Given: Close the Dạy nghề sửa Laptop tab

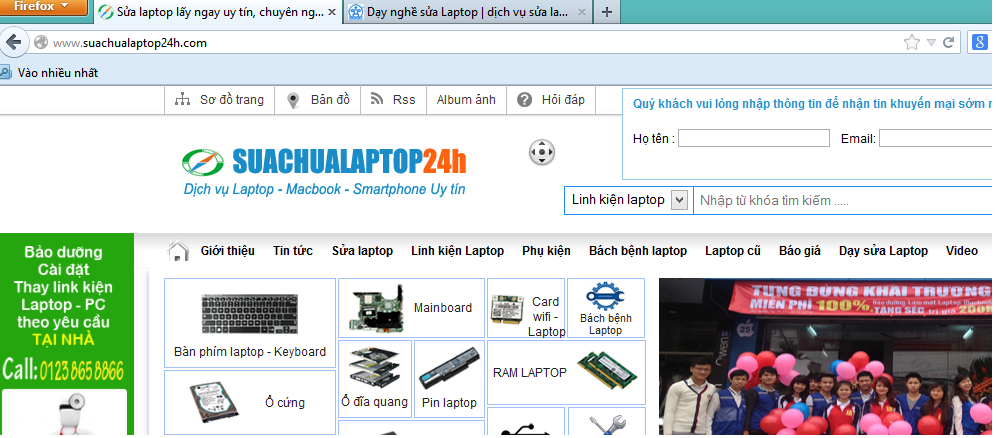Looking at the screenshot, I should tap(581, 12).
